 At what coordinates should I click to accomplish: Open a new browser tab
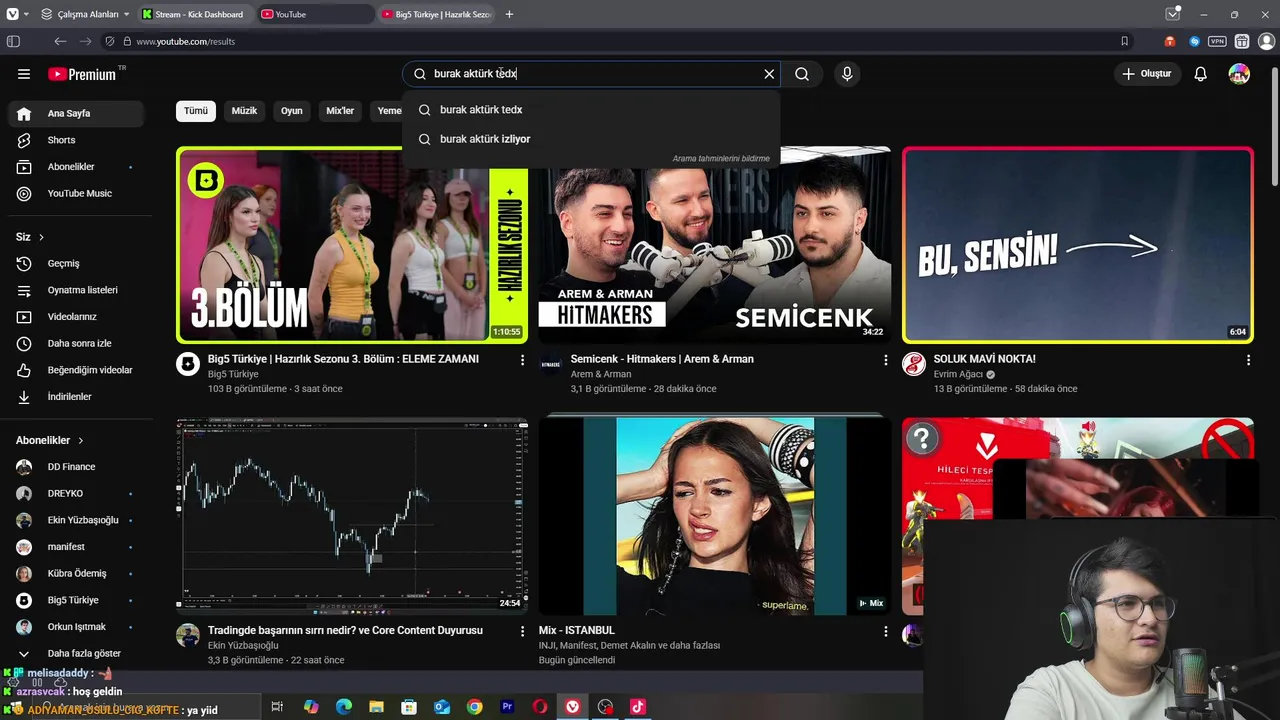click(x=509, y=14)
